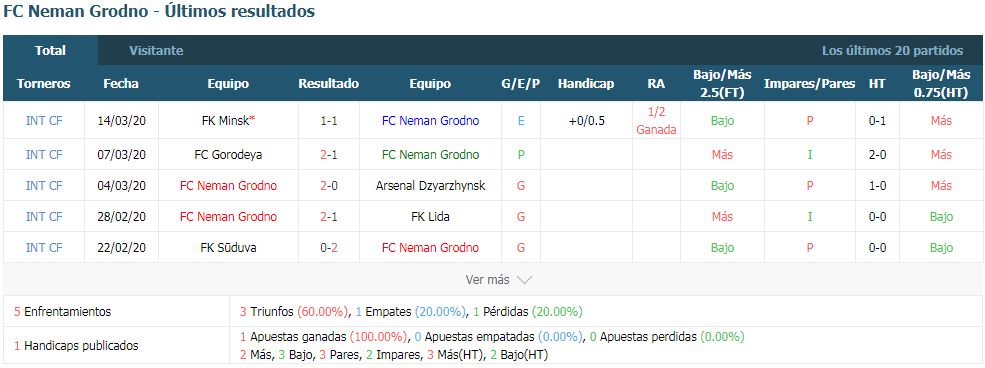
Task: Open FK Minsk team link
Action: click(226, 121)
